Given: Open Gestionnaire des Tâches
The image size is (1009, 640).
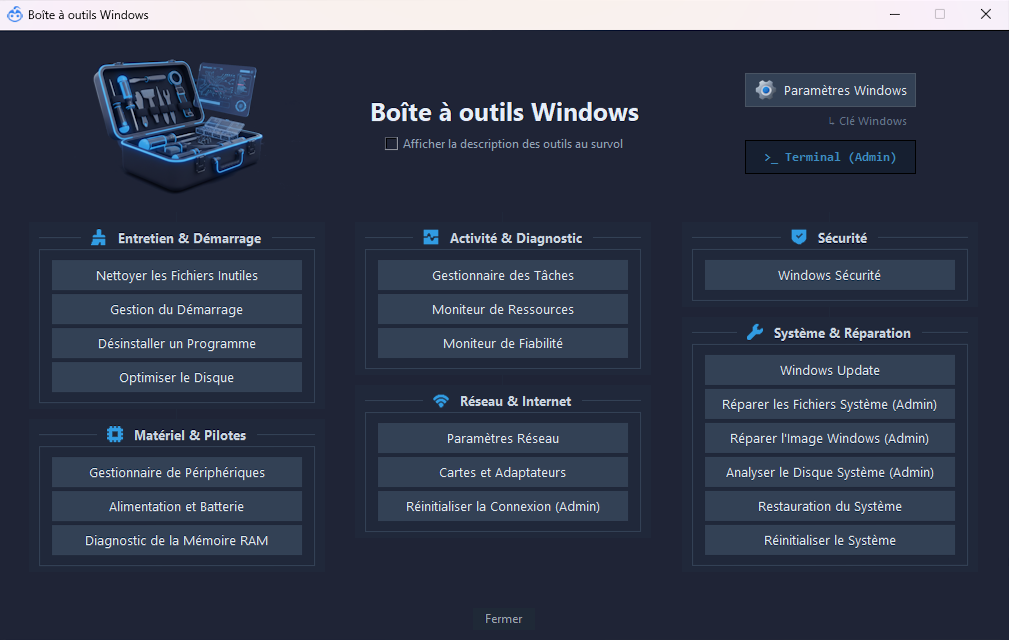Looking at the screenshot, I should point(503,275).
